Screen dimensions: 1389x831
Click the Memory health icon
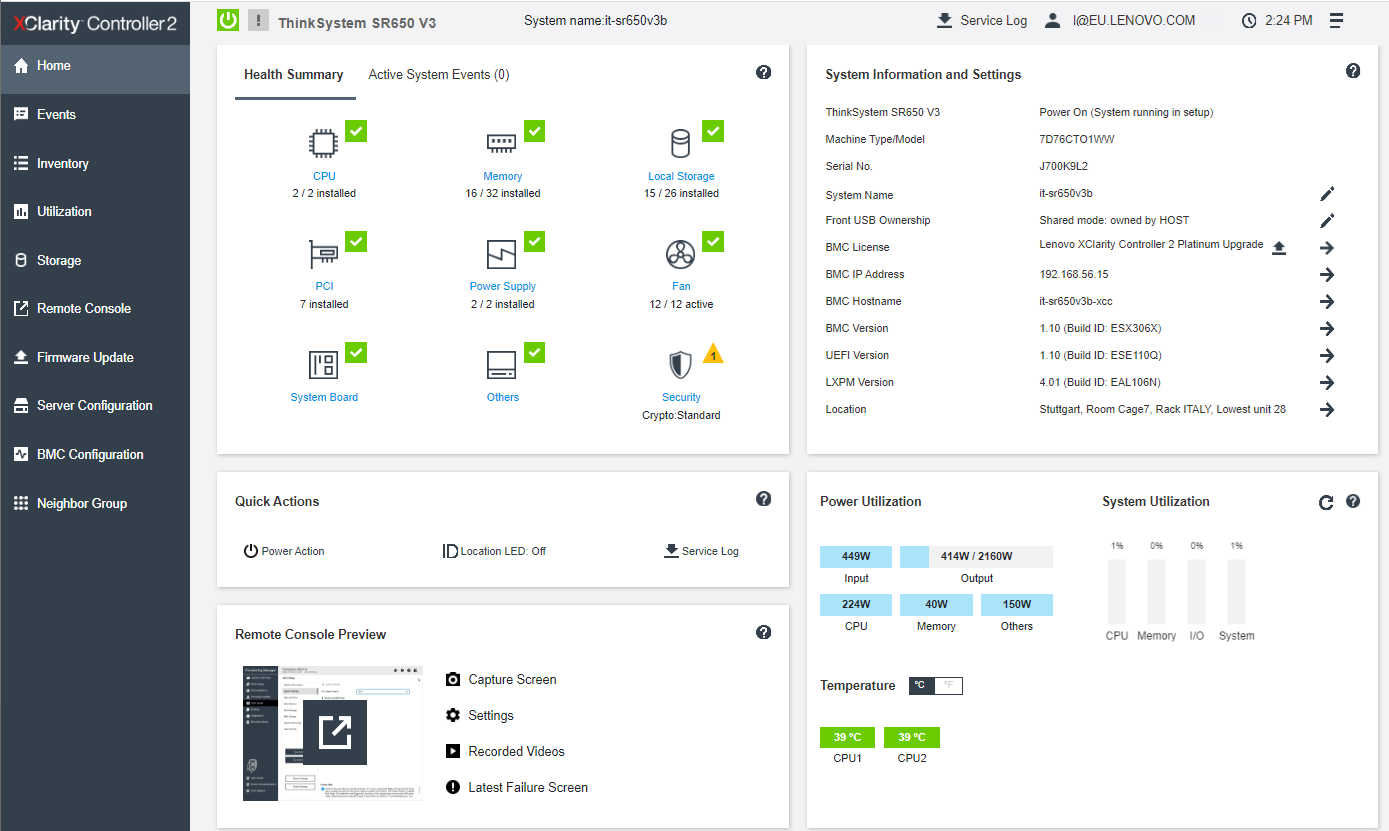point(502,144)
